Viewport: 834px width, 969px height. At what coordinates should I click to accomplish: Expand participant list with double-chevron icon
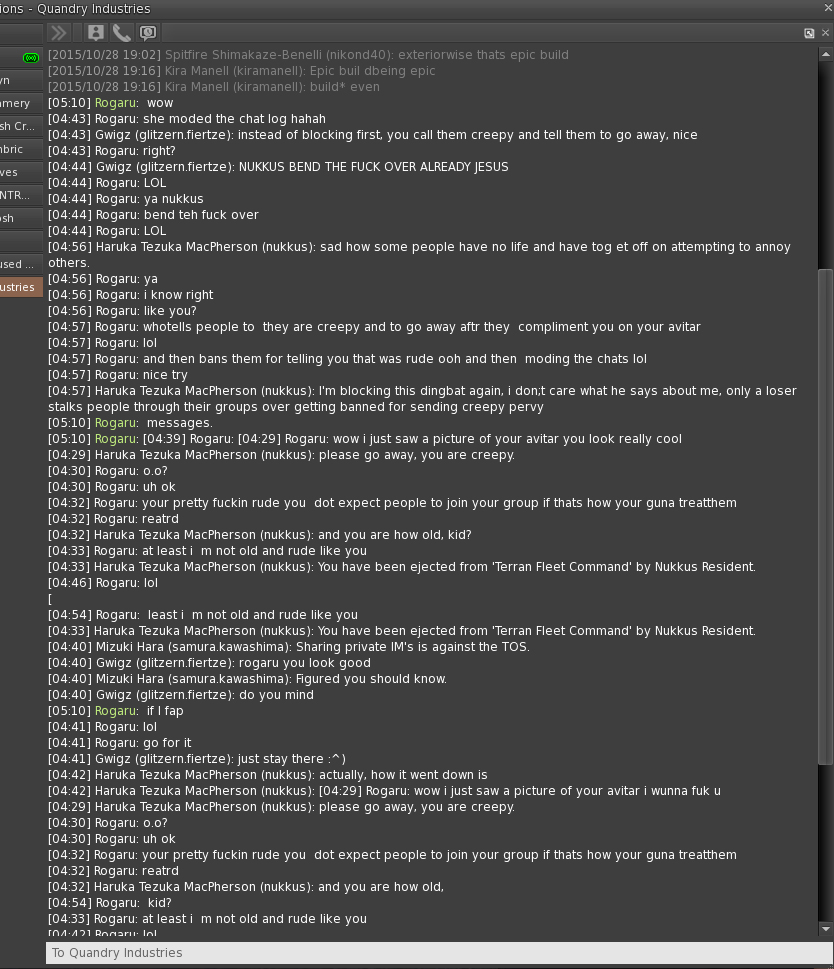tap(59, 33)
